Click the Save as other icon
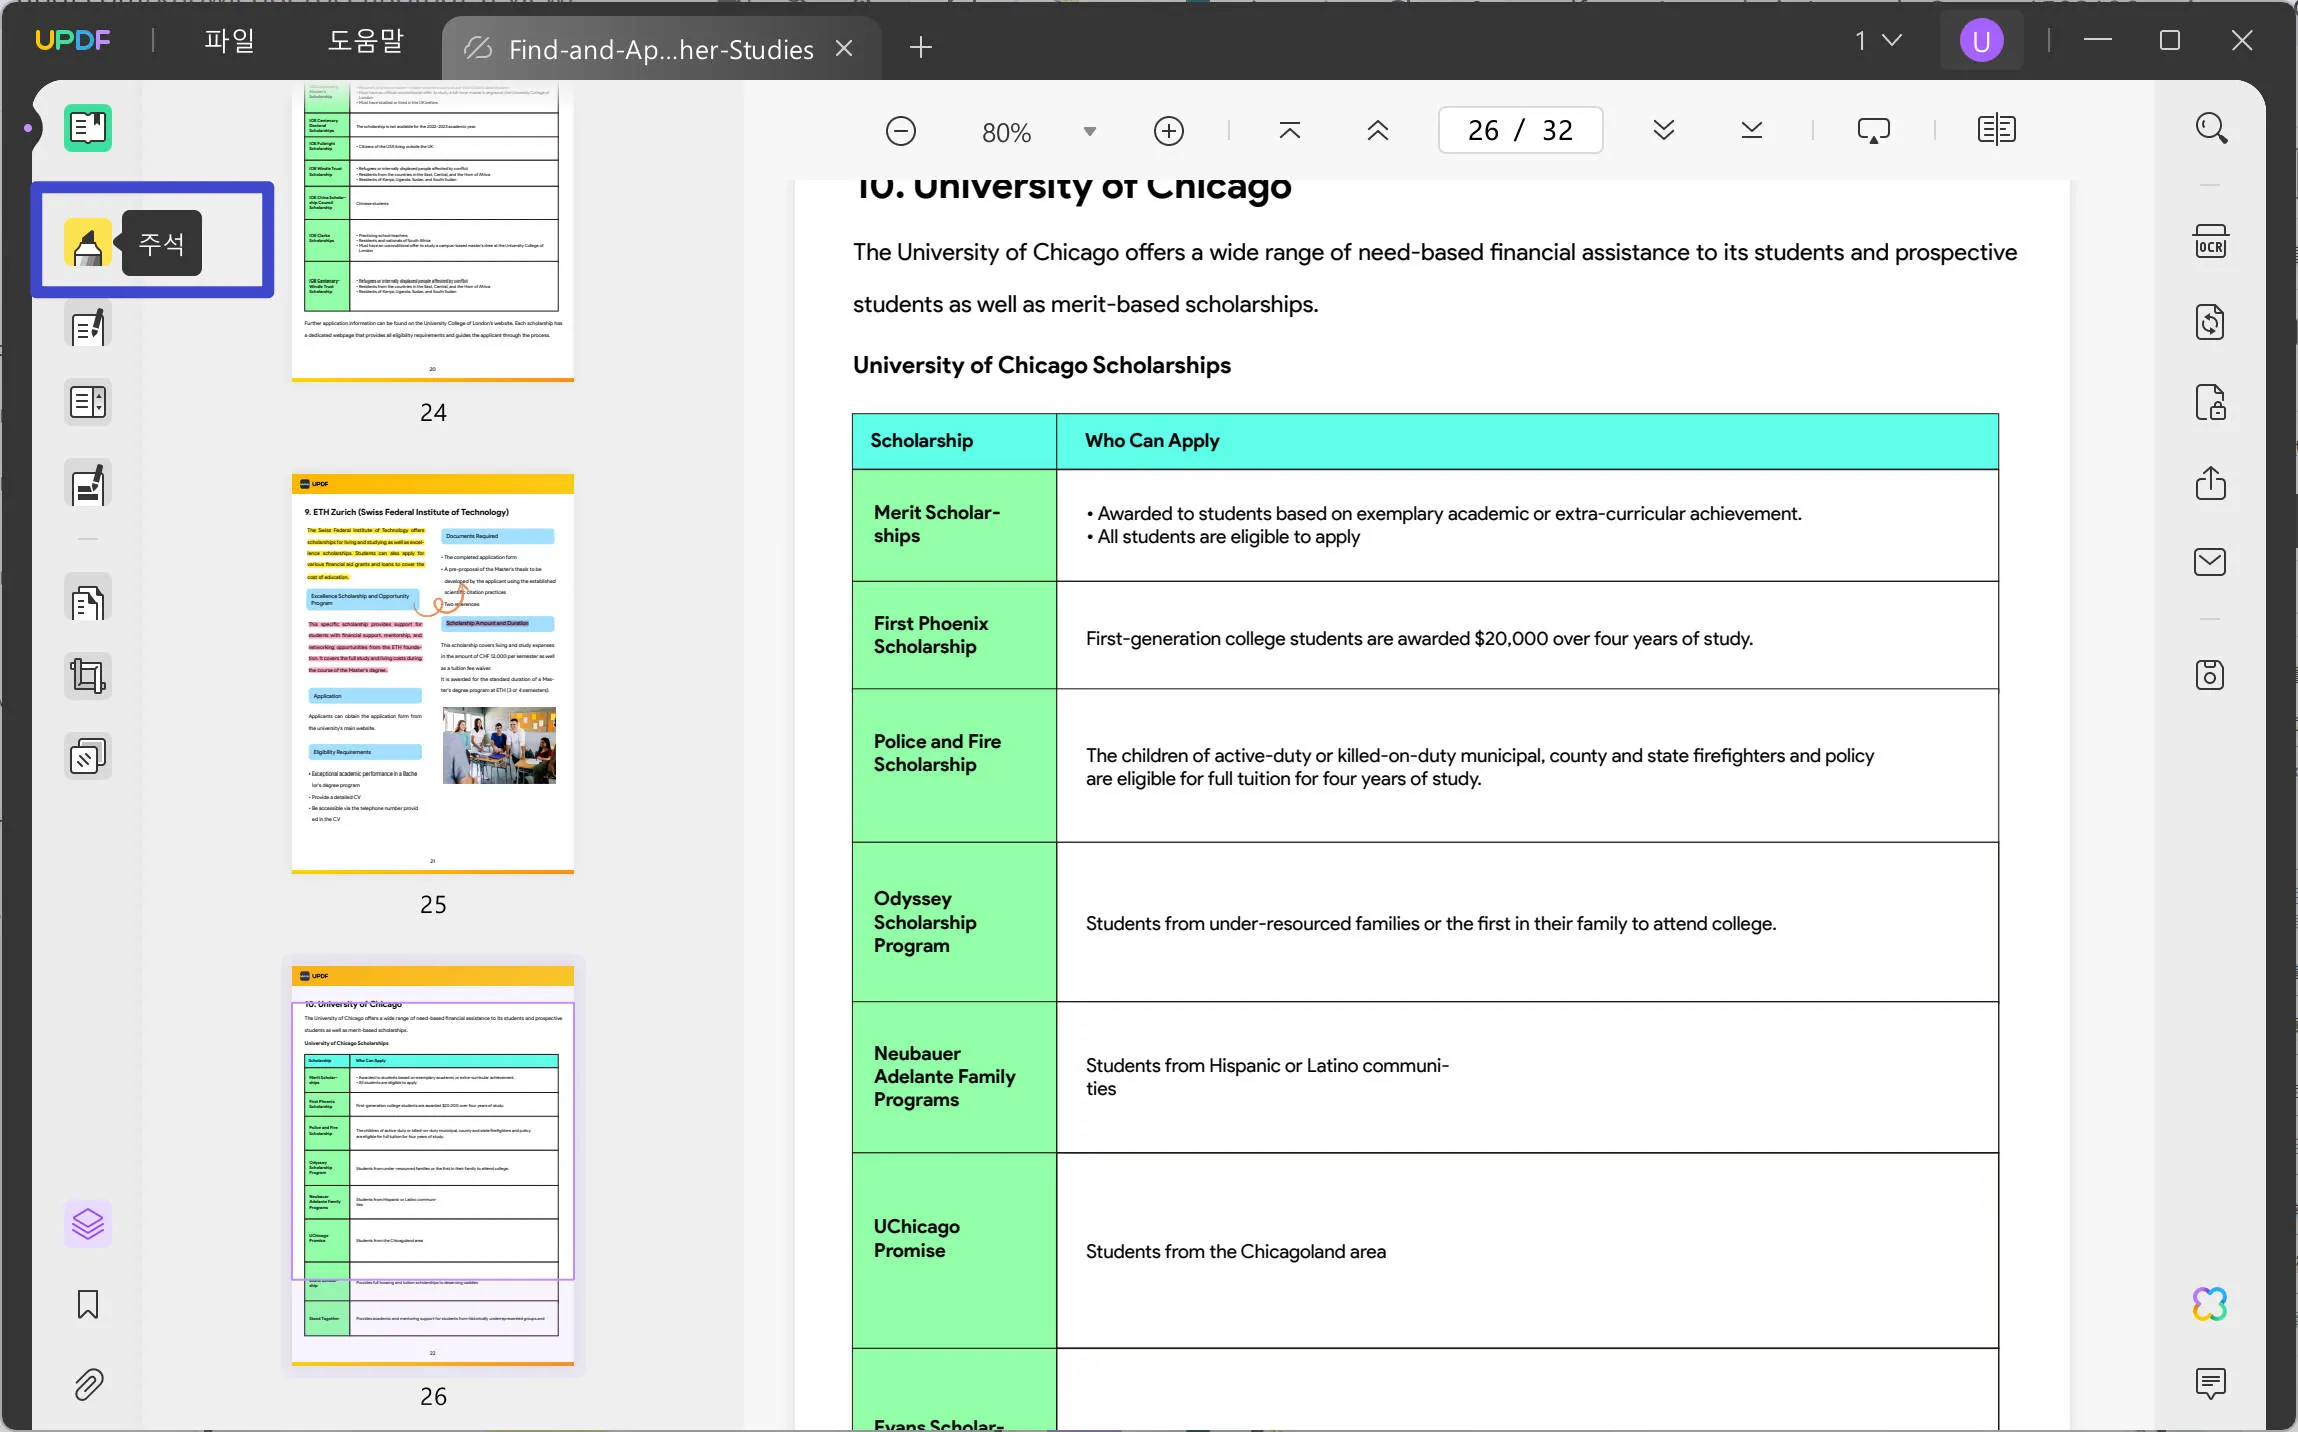This screenshot has width=2298, height=1432. [x=2211, y=676]
